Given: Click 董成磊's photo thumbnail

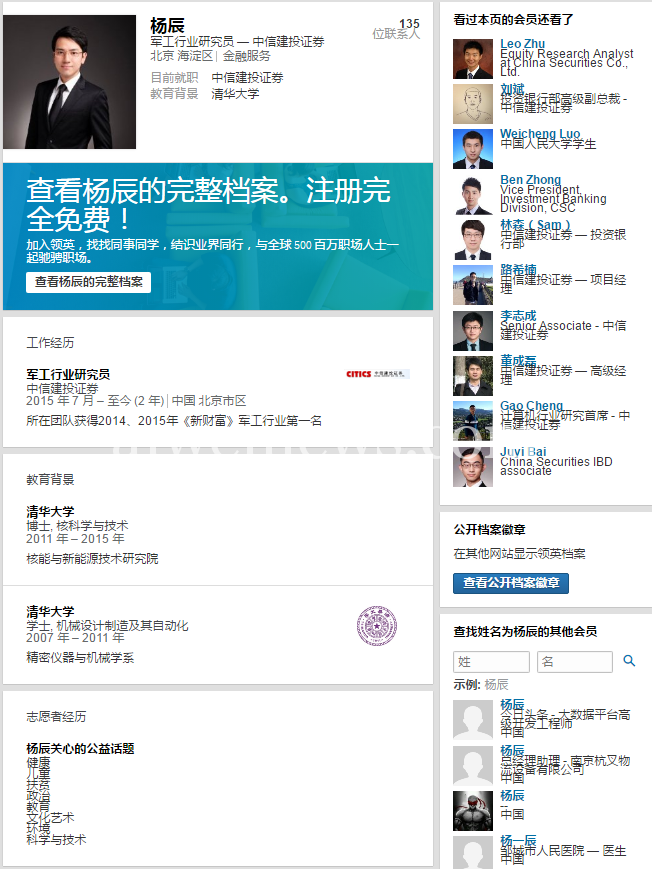Looking at the screenshot, I should pos(473,376).
